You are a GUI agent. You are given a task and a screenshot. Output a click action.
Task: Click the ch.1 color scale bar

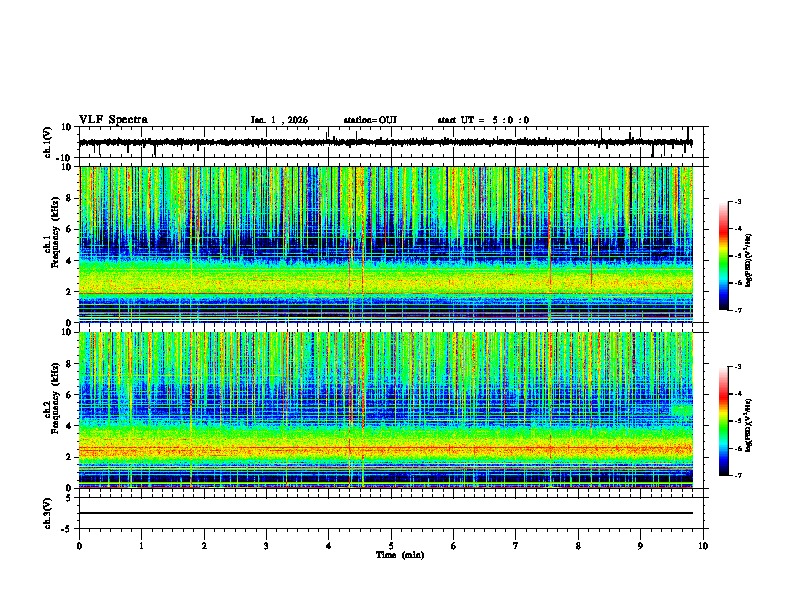click(724, 255)
